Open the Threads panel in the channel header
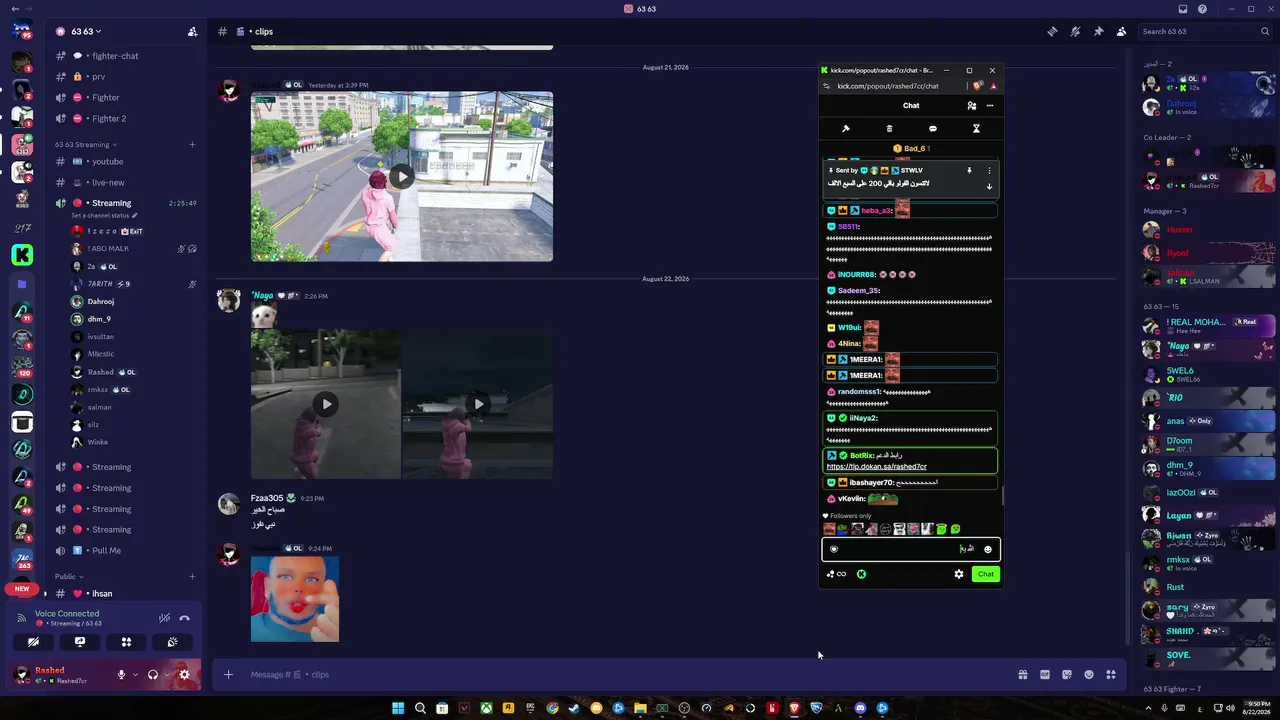 (x=1052, y=32)
